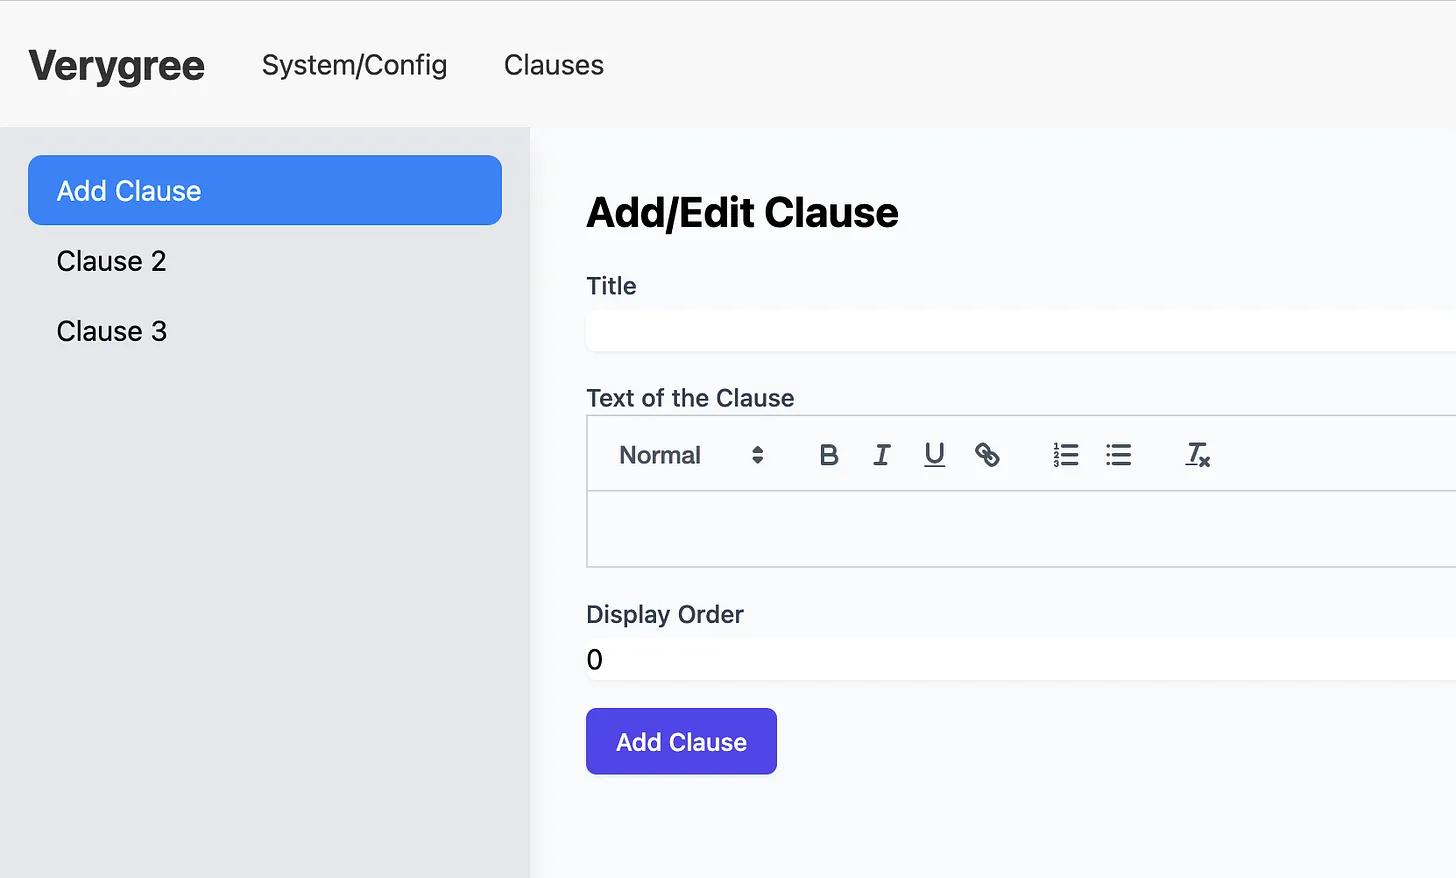Open the Normal text style dropdown
This screenshot has width=1456, height=878.
[691, 455]
